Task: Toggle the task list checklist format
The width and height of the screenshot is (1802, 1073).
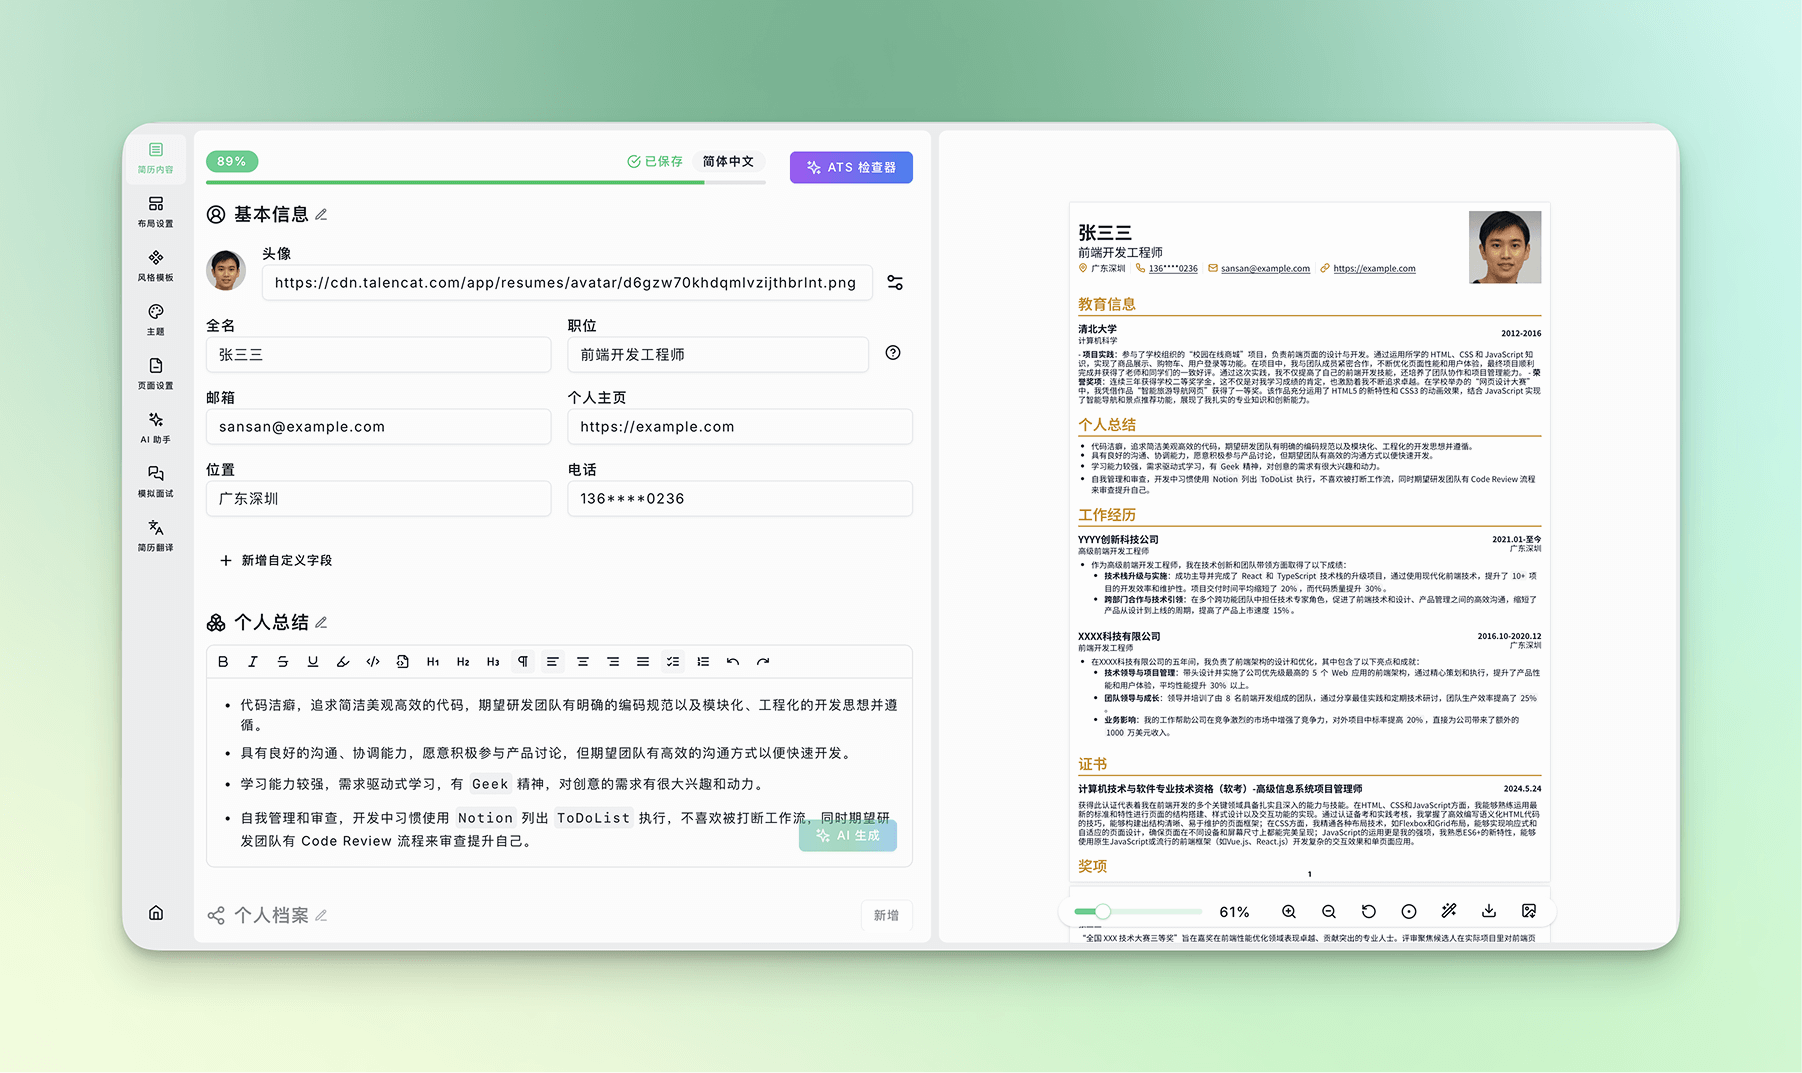Action: click(673, 662)
